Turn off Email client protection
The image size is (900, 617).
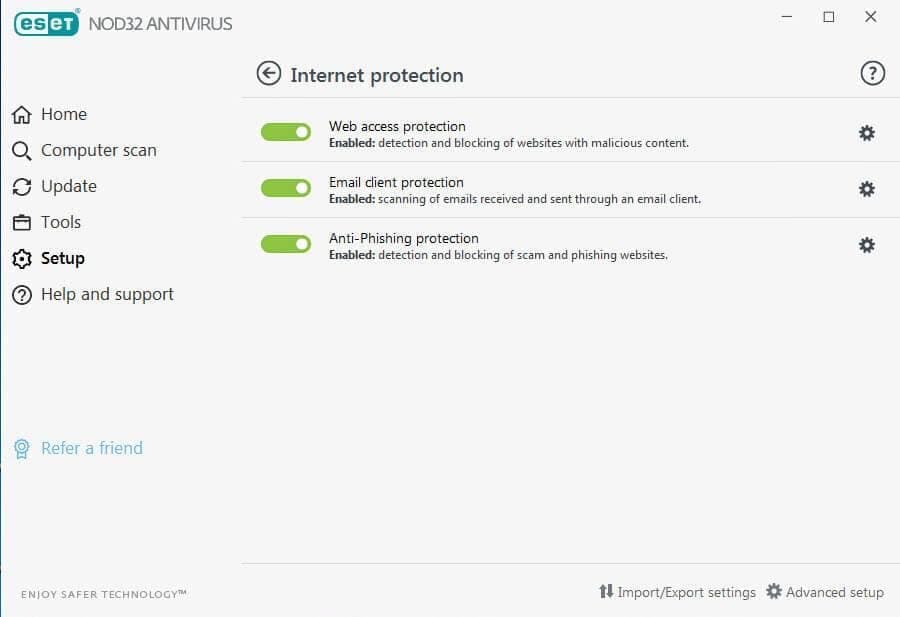pos(285,188)
